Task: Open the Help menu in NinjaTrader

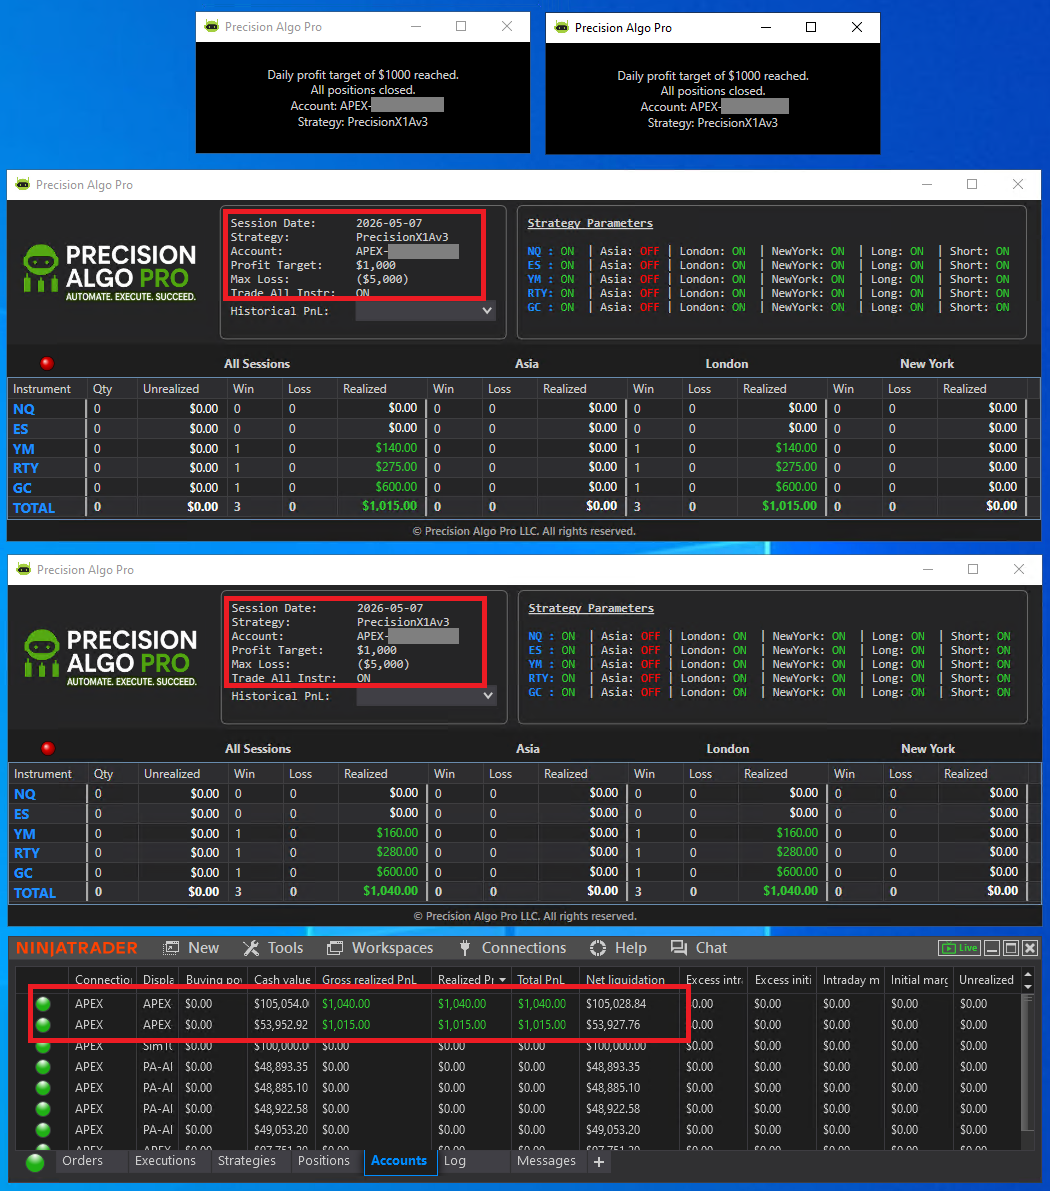Action: [x=618, y=948]
